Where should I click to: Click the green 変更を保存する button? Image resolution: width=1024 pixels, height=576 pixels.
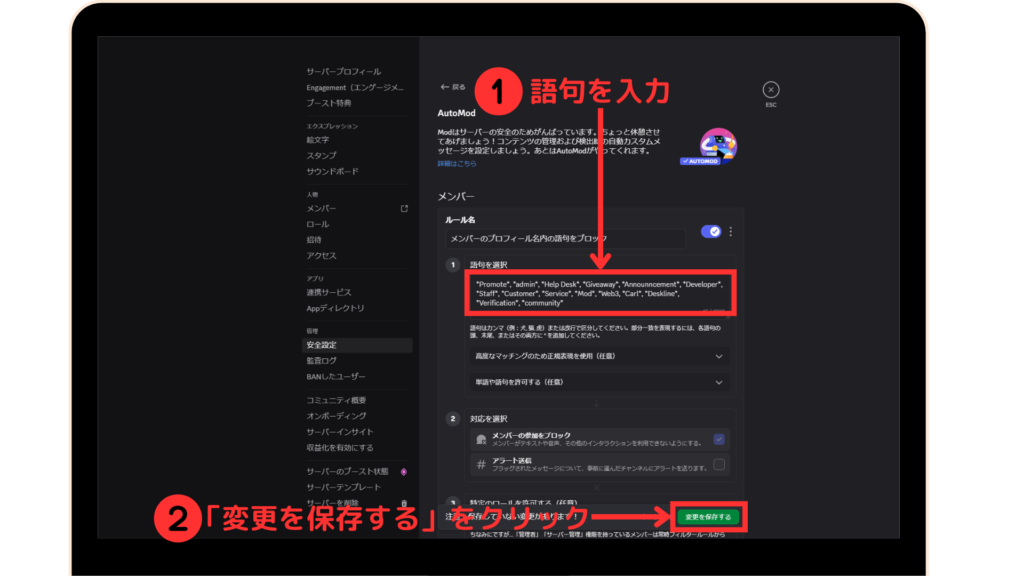tap(708, 517)
